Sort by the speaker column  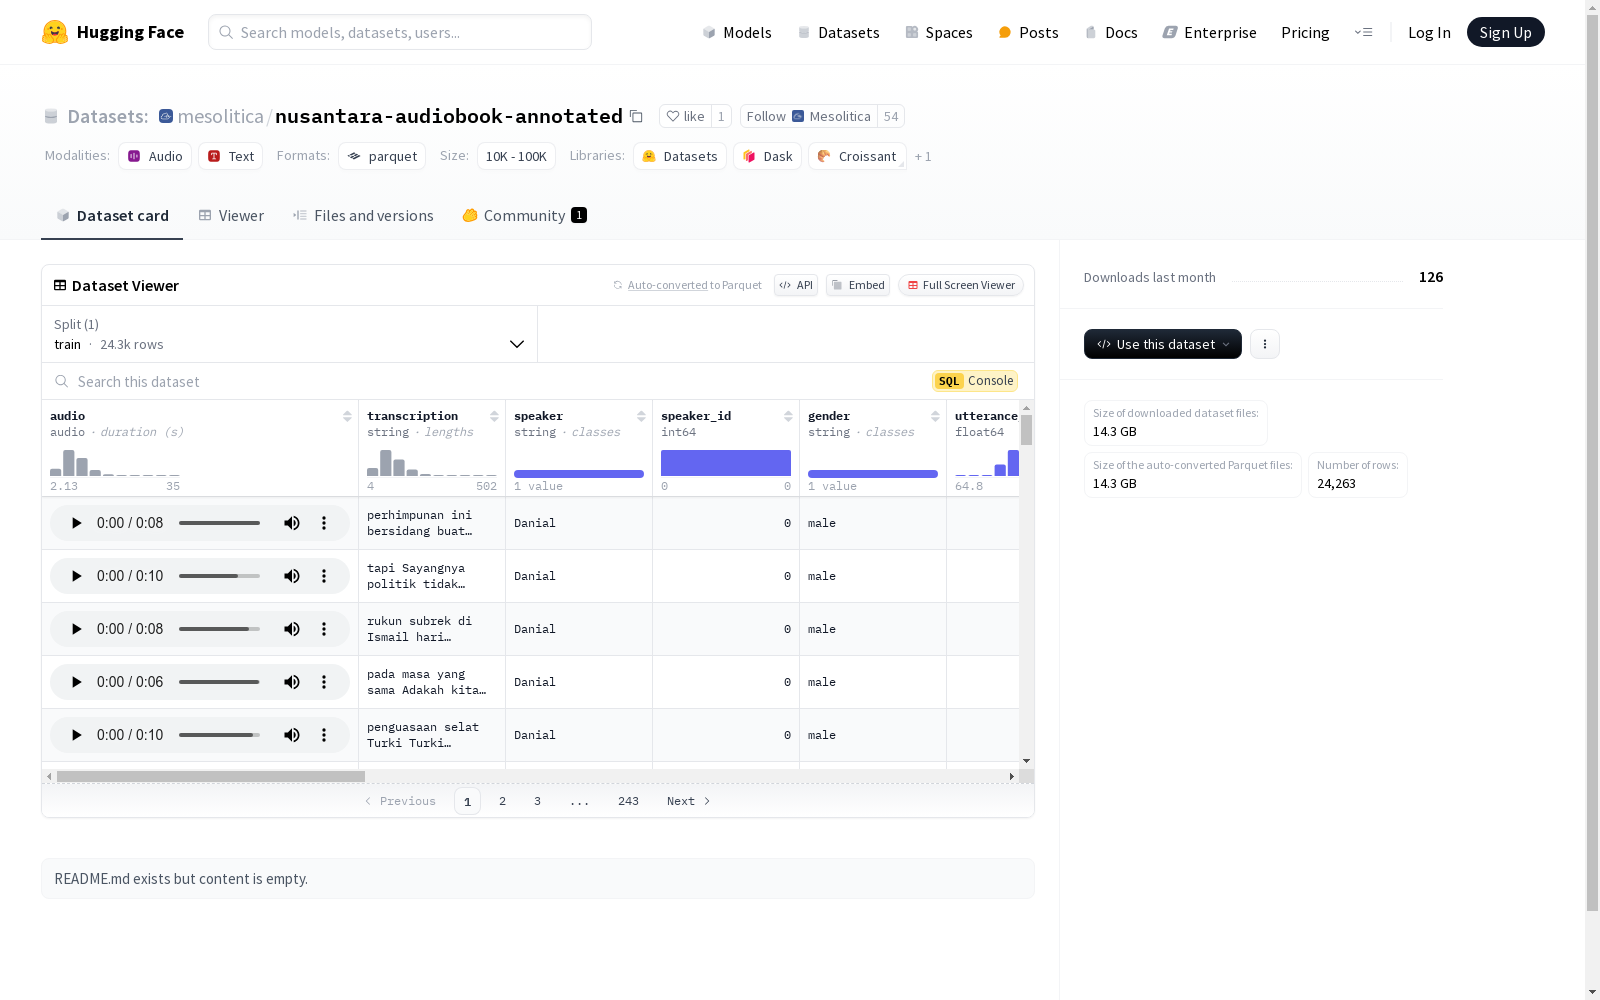pyautogui.click(x=641, y=416)
